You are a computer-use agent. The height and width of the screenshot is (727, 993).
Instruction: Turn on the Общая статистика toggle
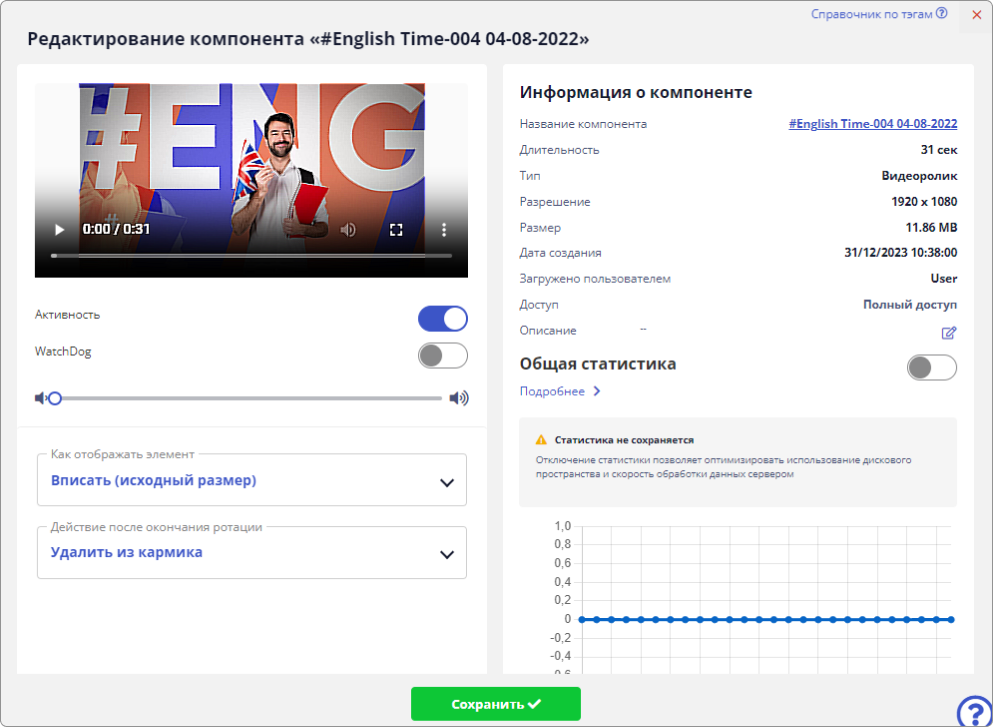click(930, 368)
